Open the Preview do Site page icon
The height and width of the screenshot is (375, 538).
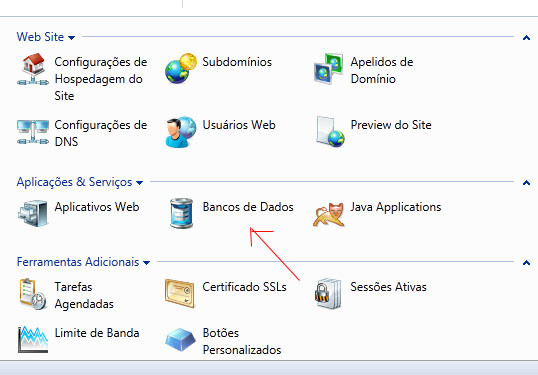[330, 132]
